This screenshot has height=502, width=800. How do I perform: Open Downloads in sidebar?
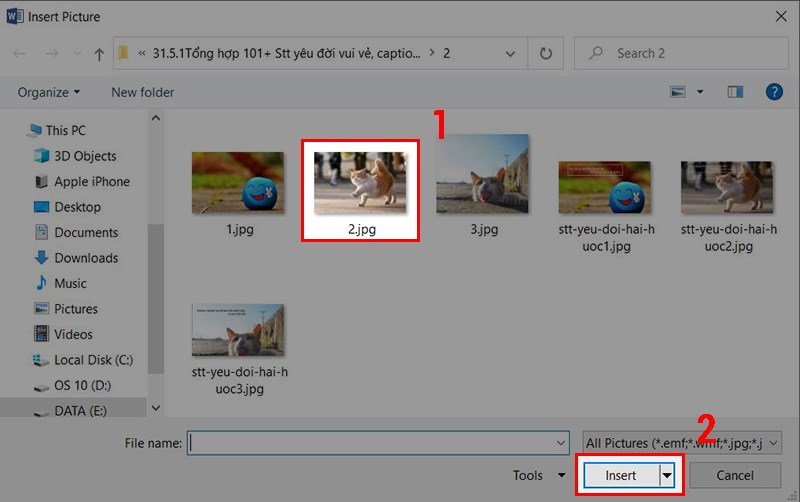click(x=86, y=258)
